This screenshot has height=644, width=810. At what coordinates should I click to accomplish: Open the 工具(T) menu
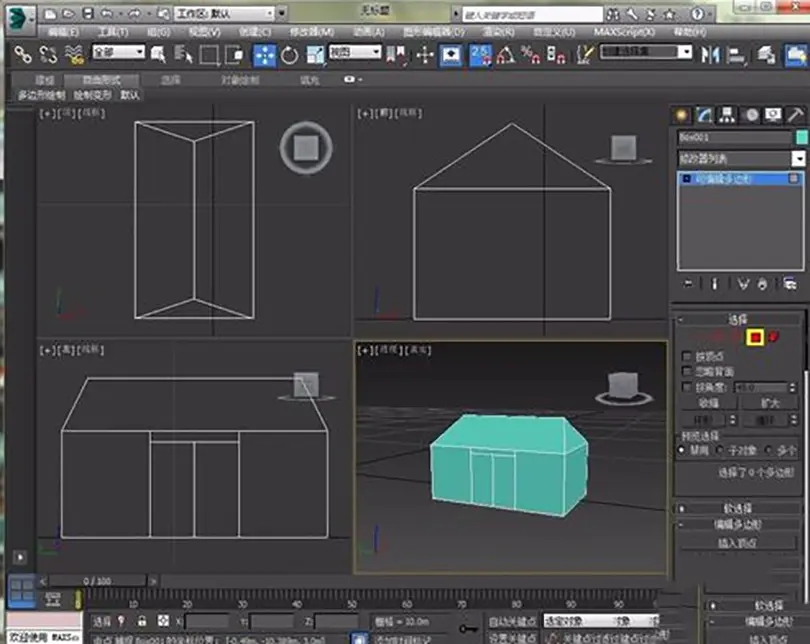[x=113, y=32]
